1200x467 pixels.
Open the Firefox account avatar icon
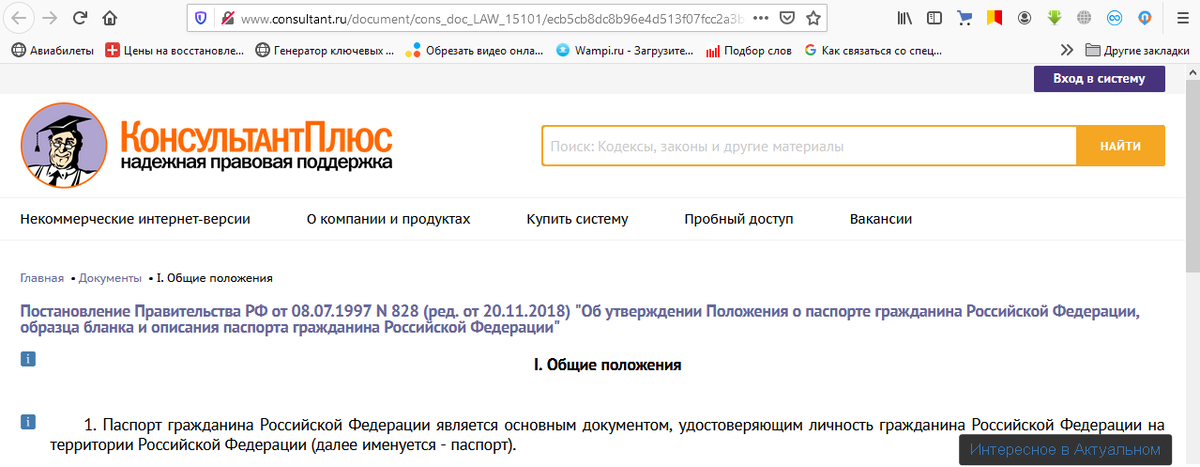(1024, 17)
